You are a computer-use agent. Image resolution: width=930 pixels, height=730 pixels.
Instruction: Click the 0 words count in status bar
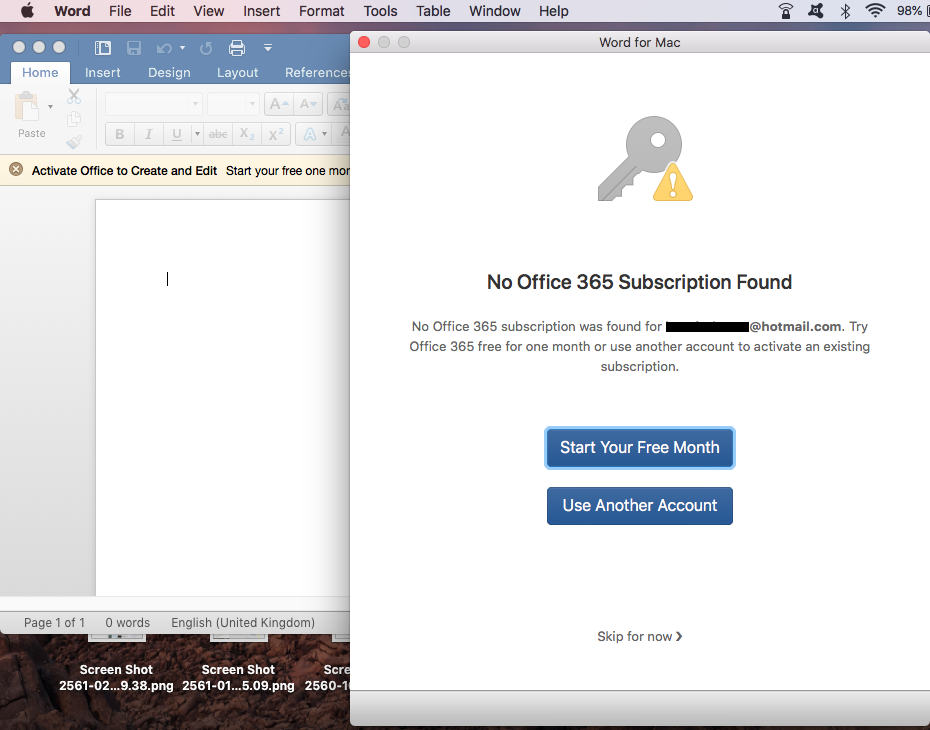(x=128, y=623)
